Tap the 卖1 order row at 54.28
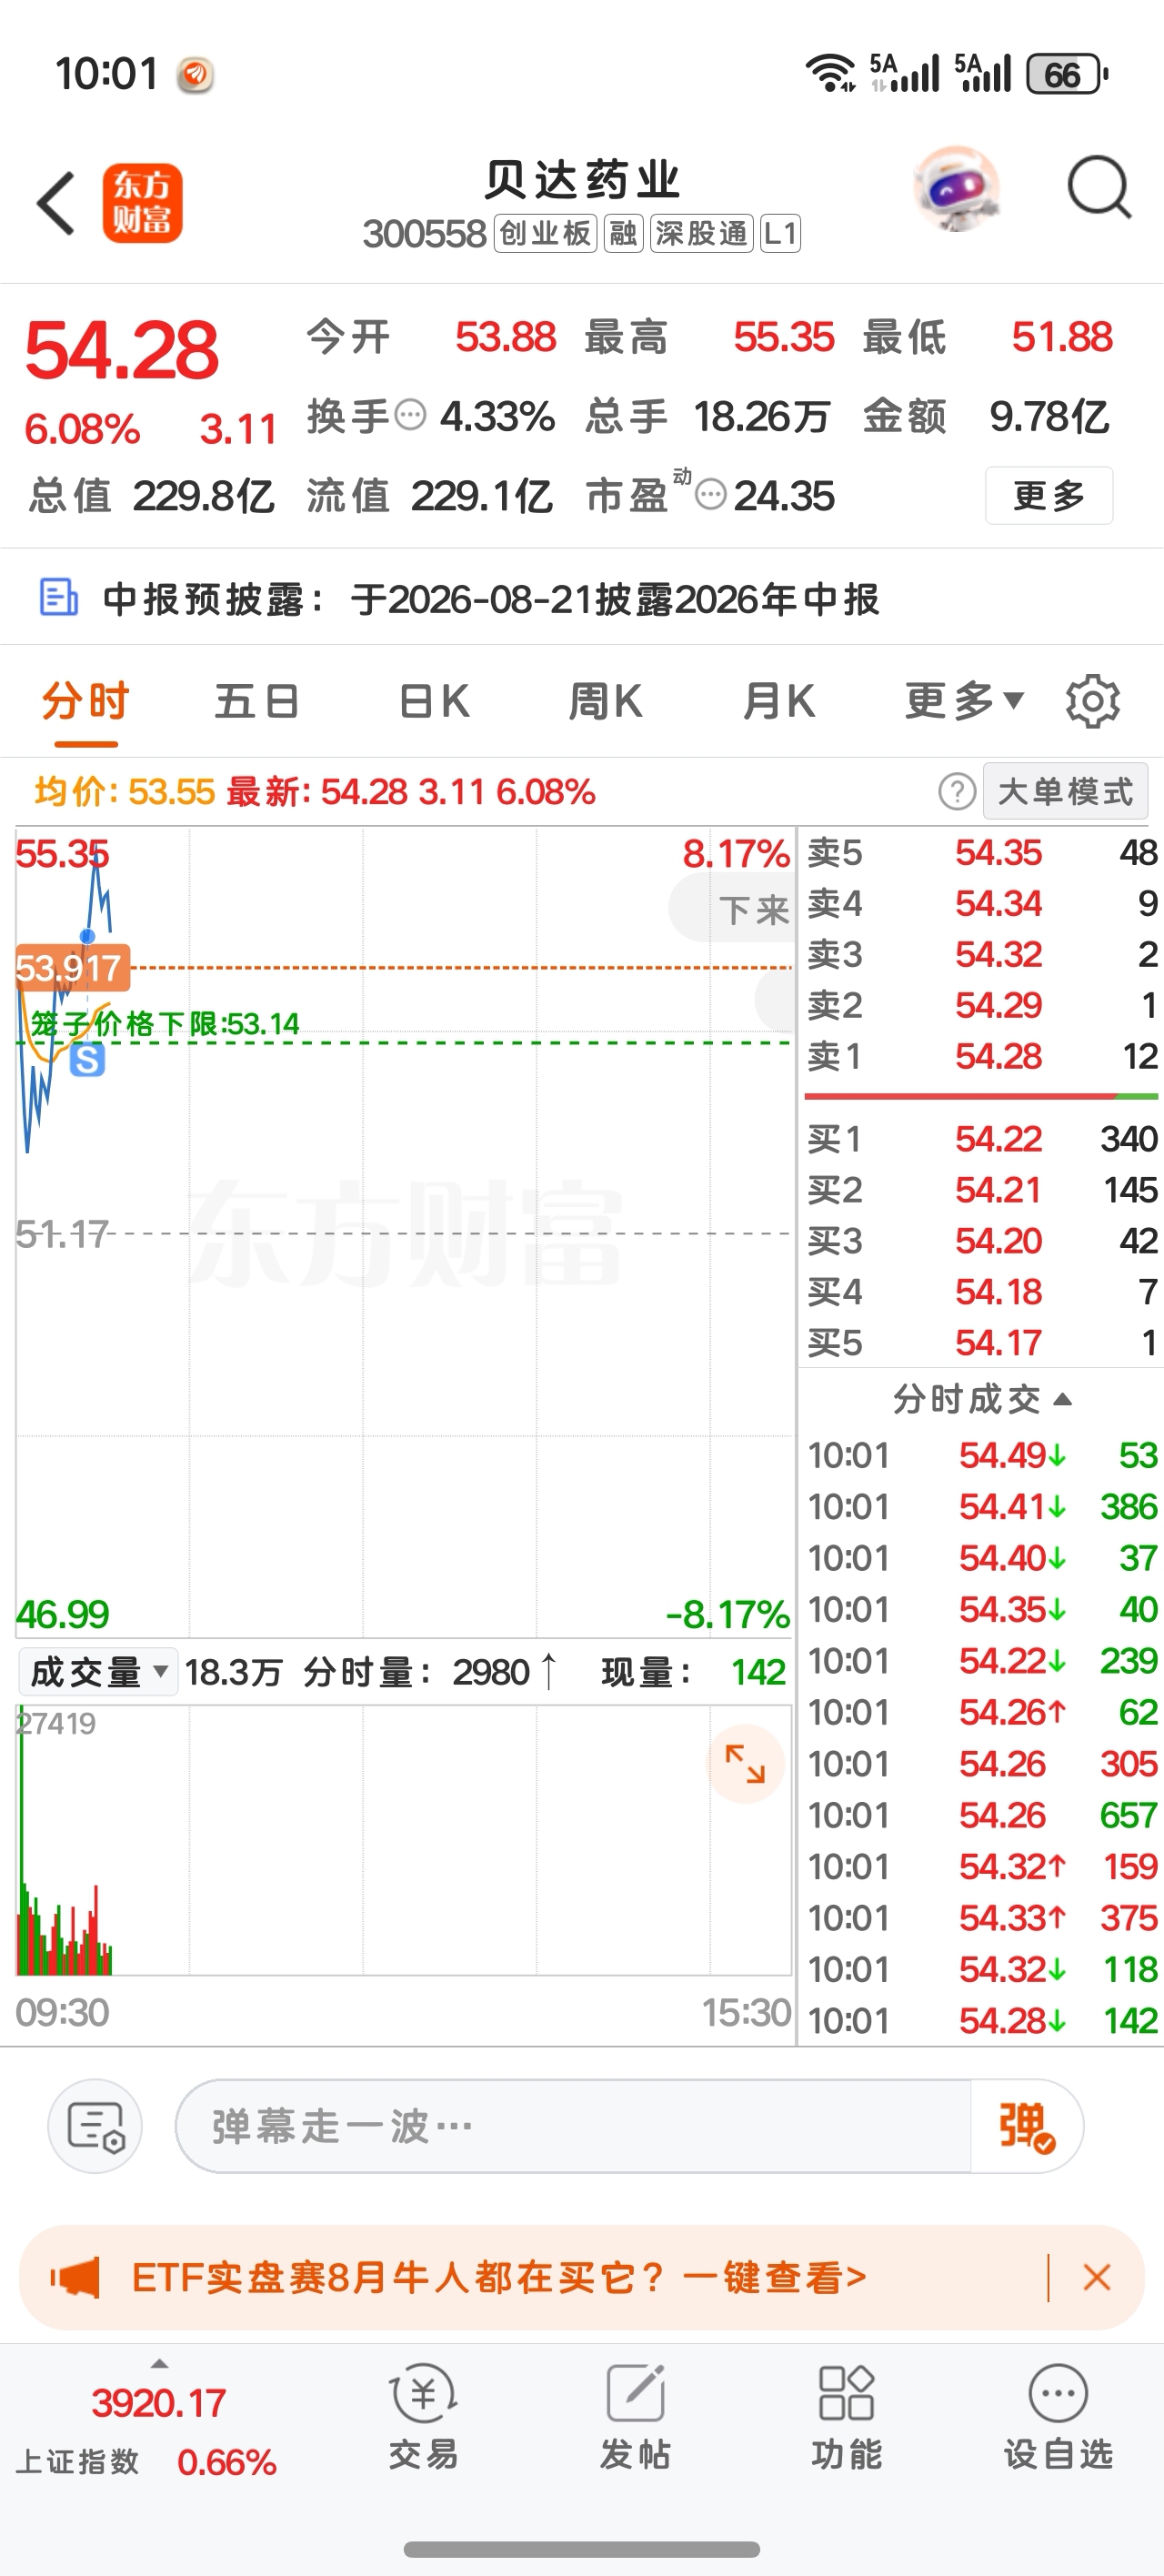Viewport: 1164px width, 2576px height. 982,1056
